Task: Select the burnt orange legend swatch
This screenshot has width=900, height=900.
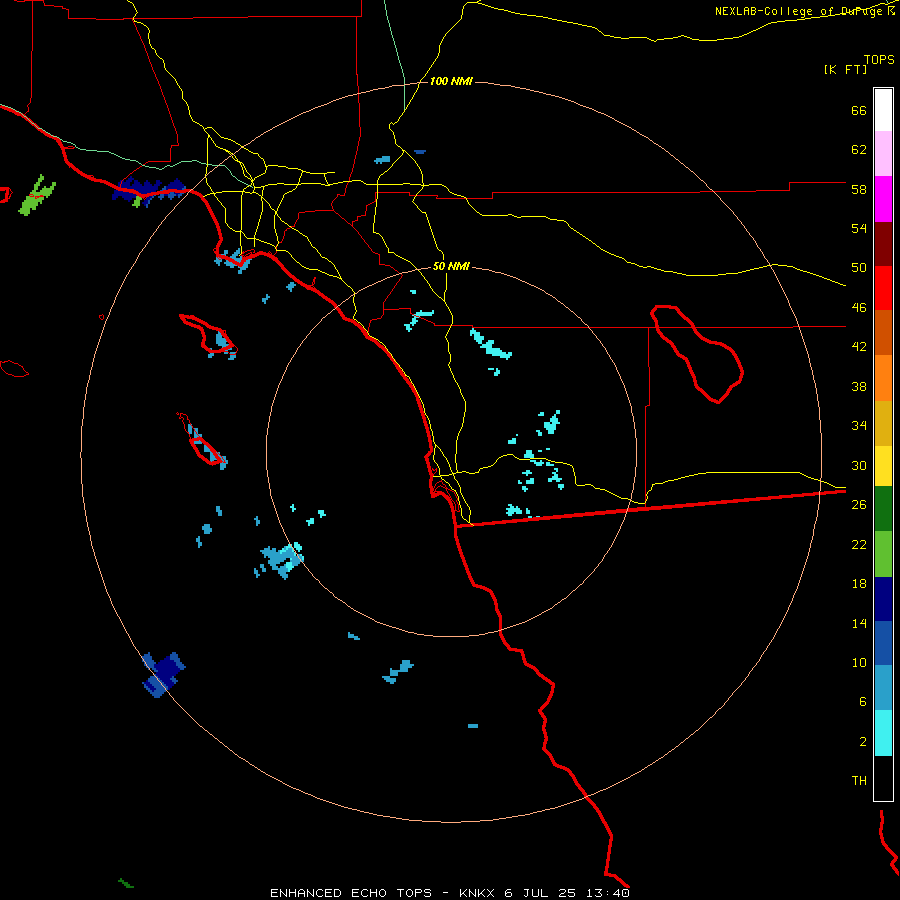Action: (883, 332)
